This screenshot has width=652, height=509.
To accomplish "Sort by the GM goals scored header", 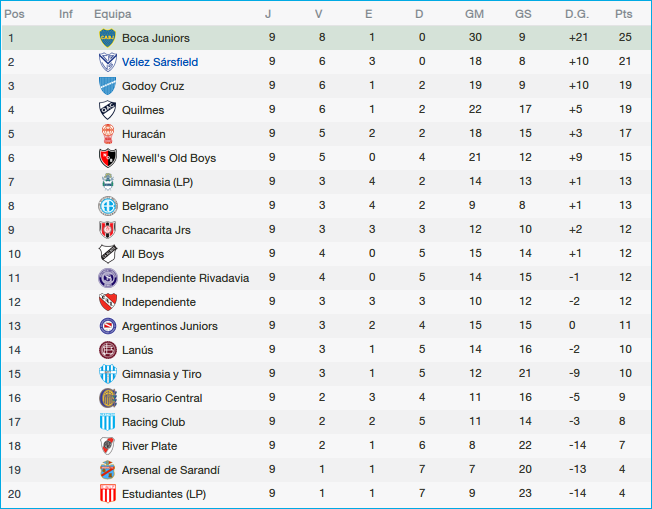I will pyautogui.click(x=475, y=14).
